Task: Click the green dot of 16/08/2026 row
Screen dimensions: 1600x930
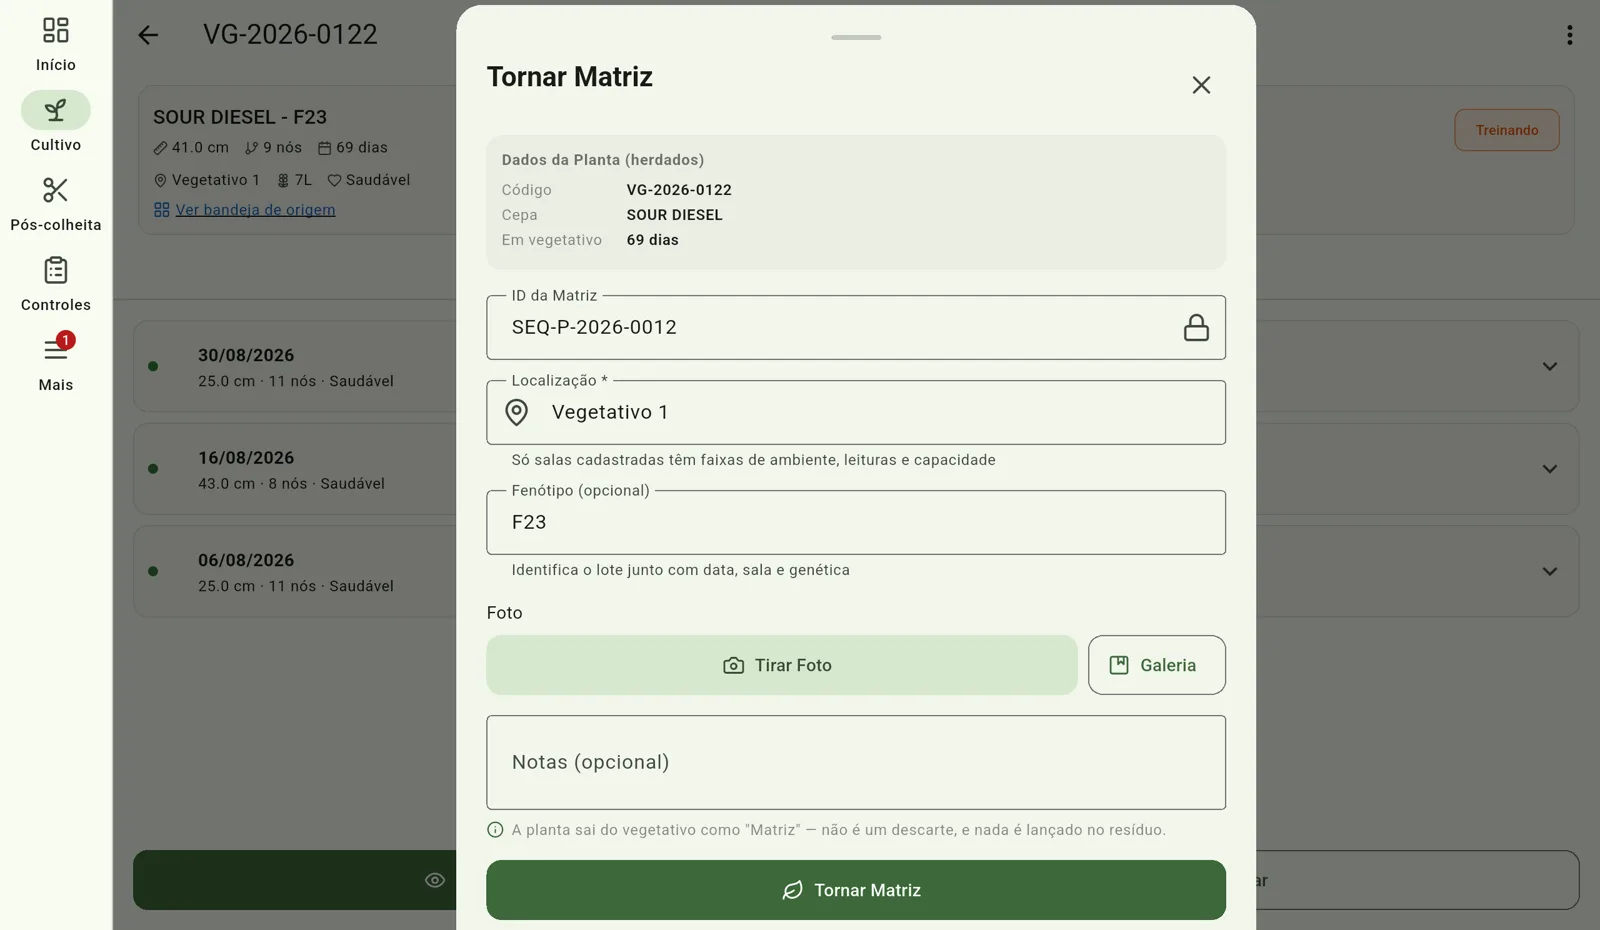Action: [x=153, y=468]
